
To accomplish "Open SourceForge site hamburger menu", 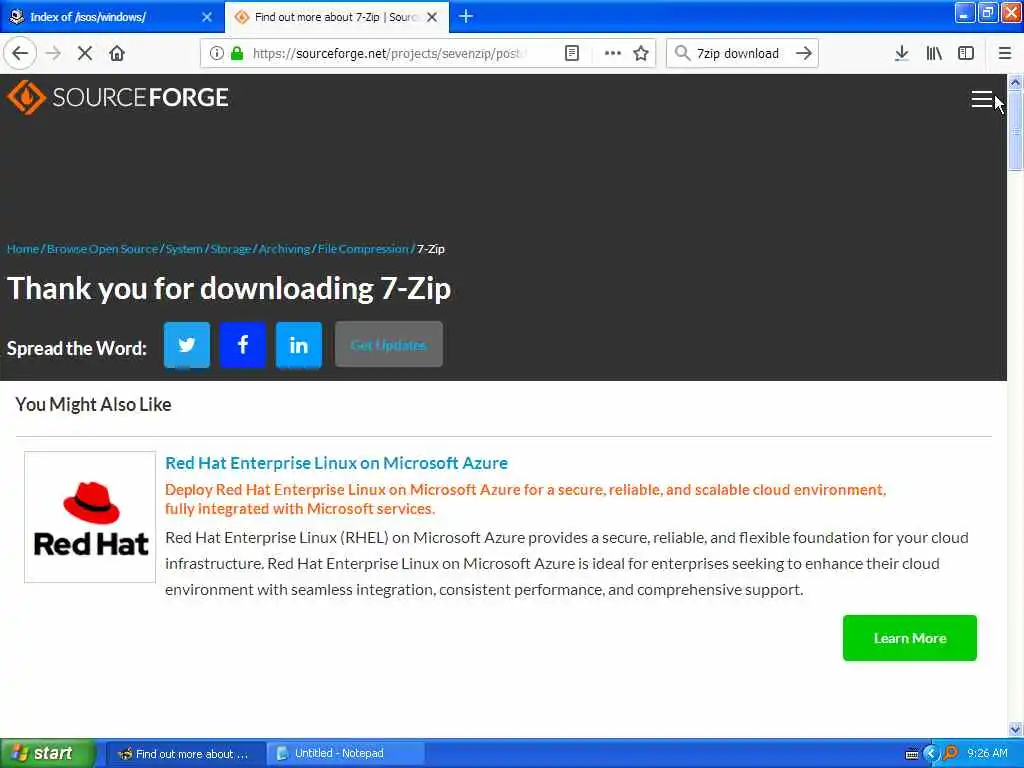I will coord(982,99).
